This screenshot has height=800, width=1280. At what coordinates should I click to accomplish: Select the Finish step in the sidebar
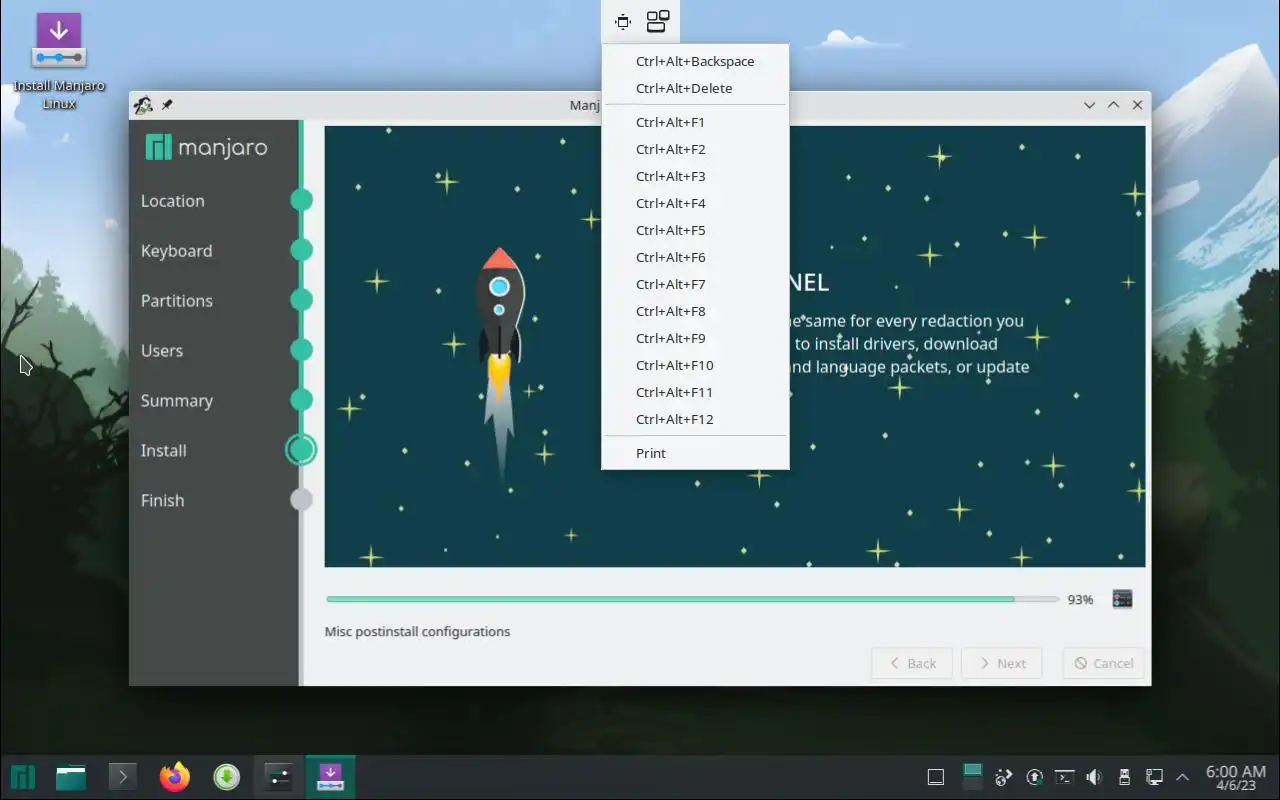(x=162, y=501)
